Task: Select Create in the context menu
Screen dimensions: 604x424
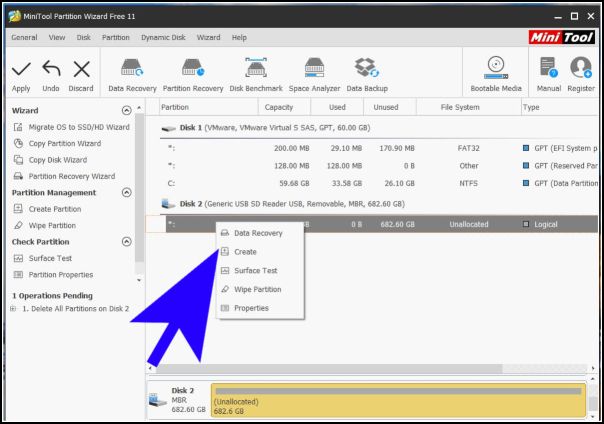Action: [x=245, y=252]
